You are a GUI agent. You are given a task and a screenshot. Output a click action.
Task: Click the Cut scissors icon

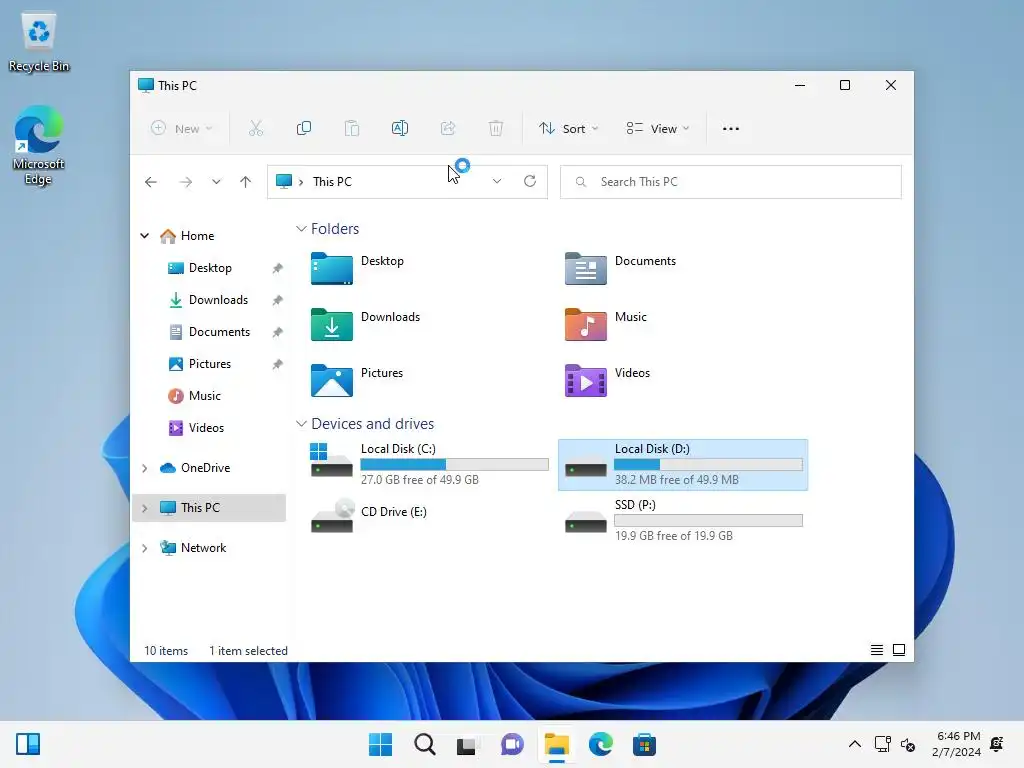pyautogui.click(x=255, y=129)
